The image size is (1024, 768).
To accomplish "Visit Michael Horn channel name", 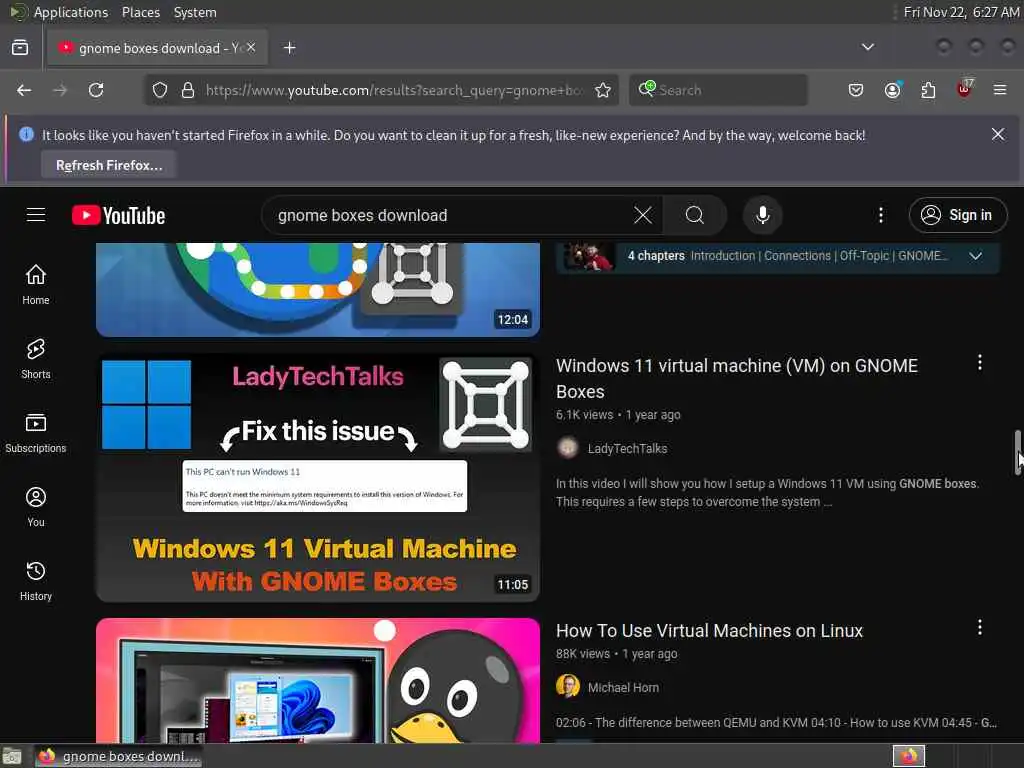I will (623, 688).
